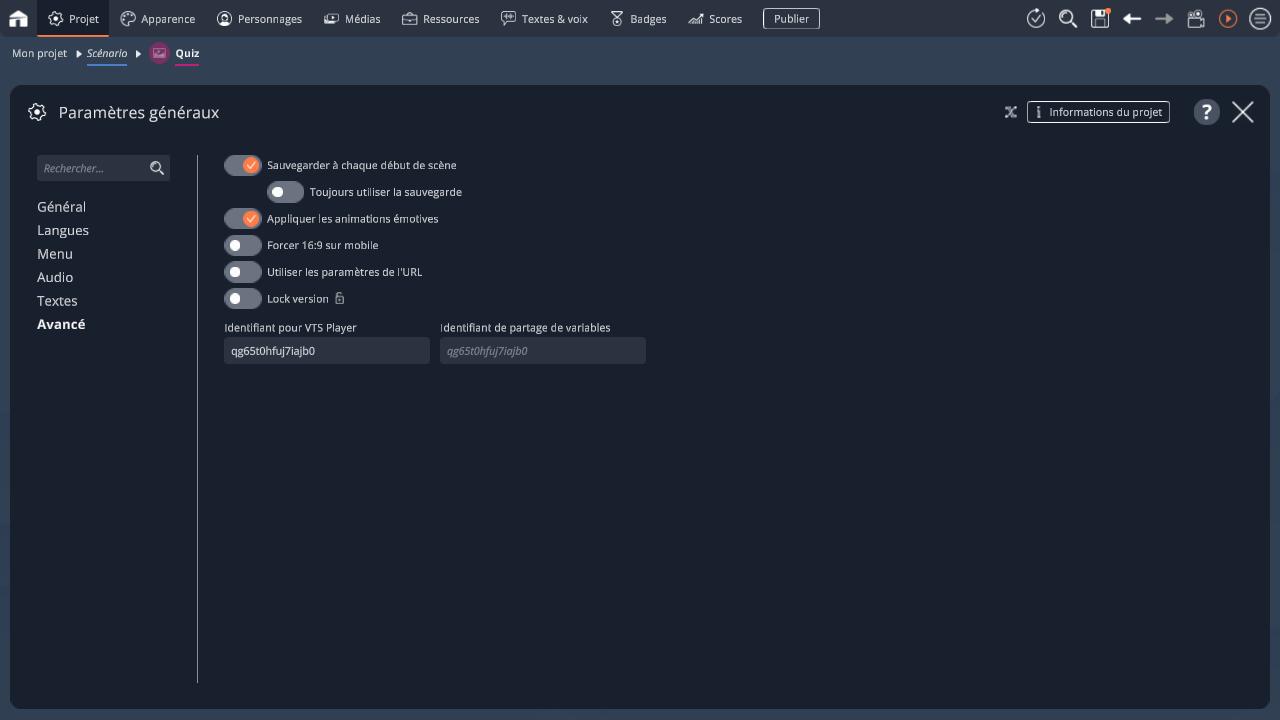The height and width of the screenshot is (720, 1280).
Task: Go to Scénario breadcrumb
Action: pos(107,53)
